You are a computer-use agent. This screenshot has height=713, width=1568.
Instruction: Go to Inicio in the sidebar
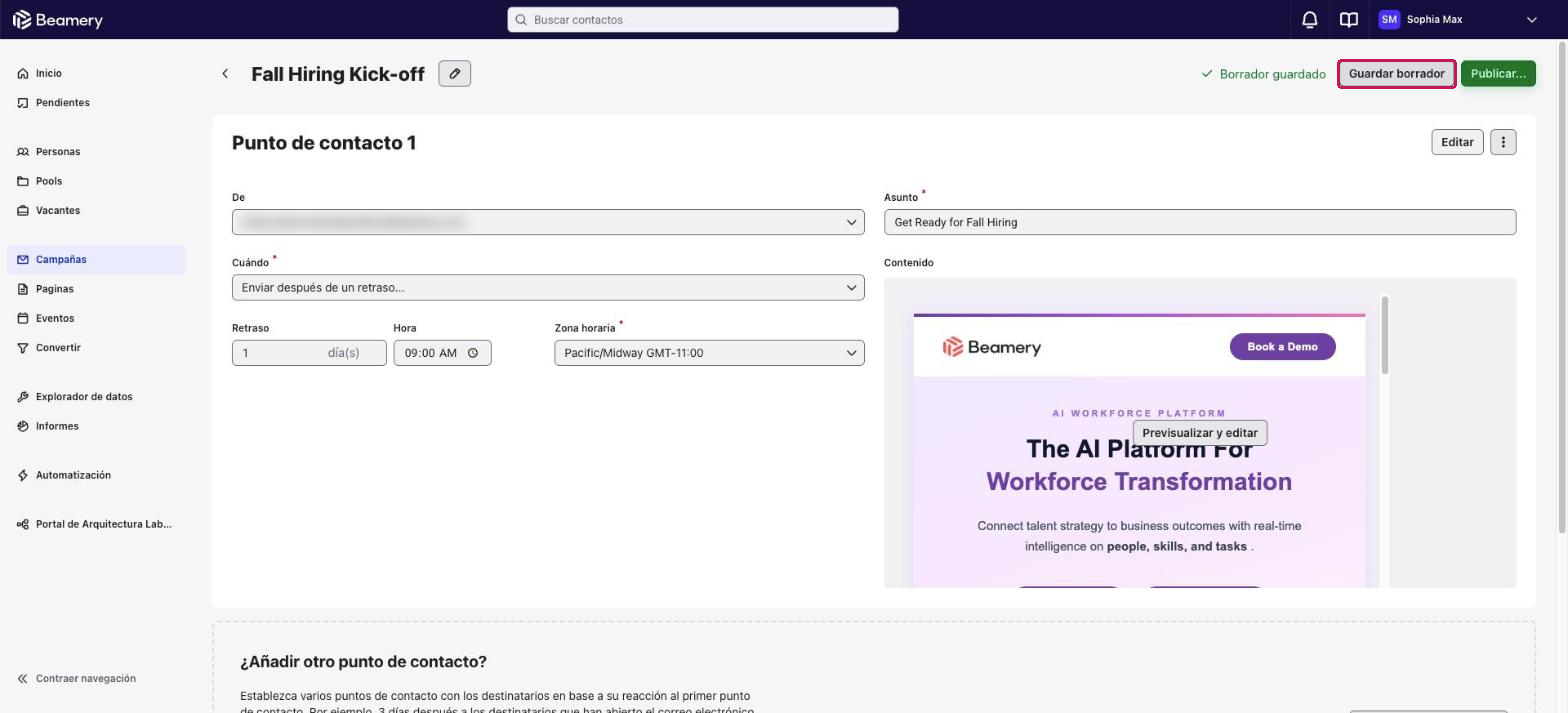click(x=48, y=74)
